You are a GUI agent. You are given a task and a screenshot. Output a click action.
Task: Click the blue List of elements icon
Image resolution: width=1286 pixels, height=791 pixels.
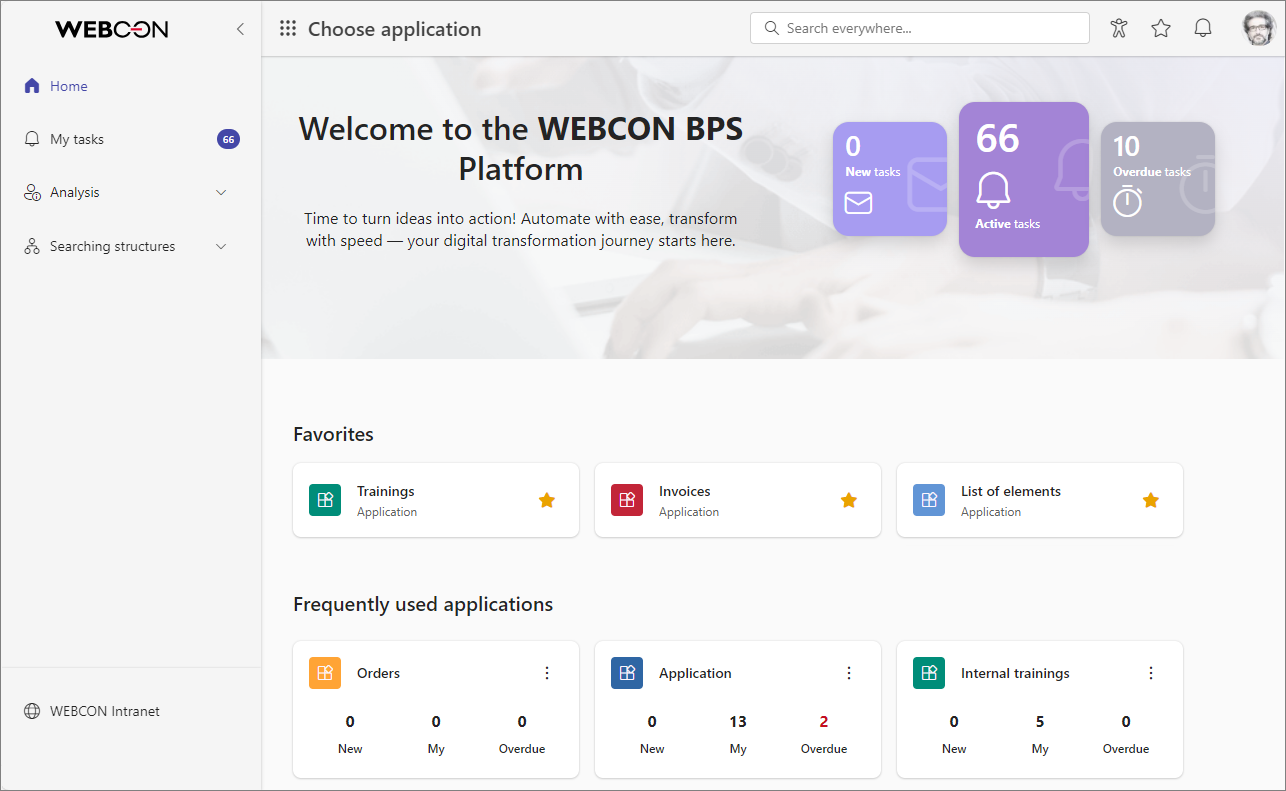click(x=929, y=500)
